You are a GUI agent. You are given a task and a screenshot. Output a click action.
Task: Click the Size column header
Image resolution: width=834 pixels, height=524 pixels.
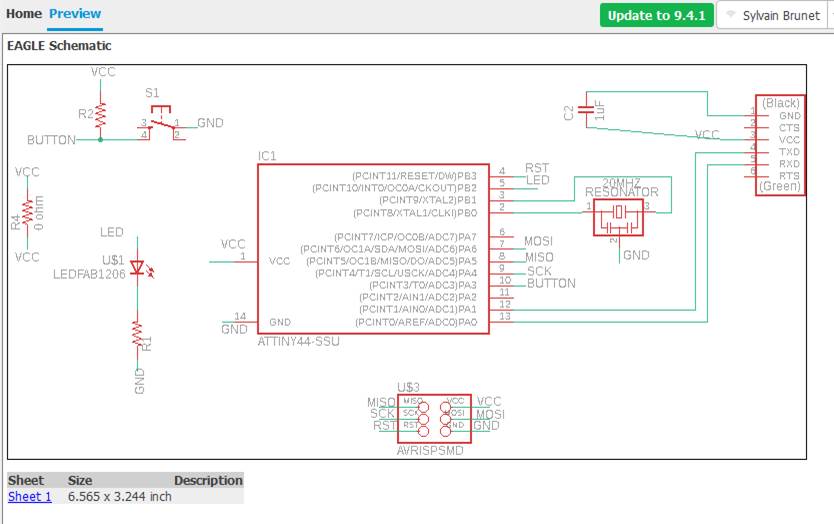(80, 480)
